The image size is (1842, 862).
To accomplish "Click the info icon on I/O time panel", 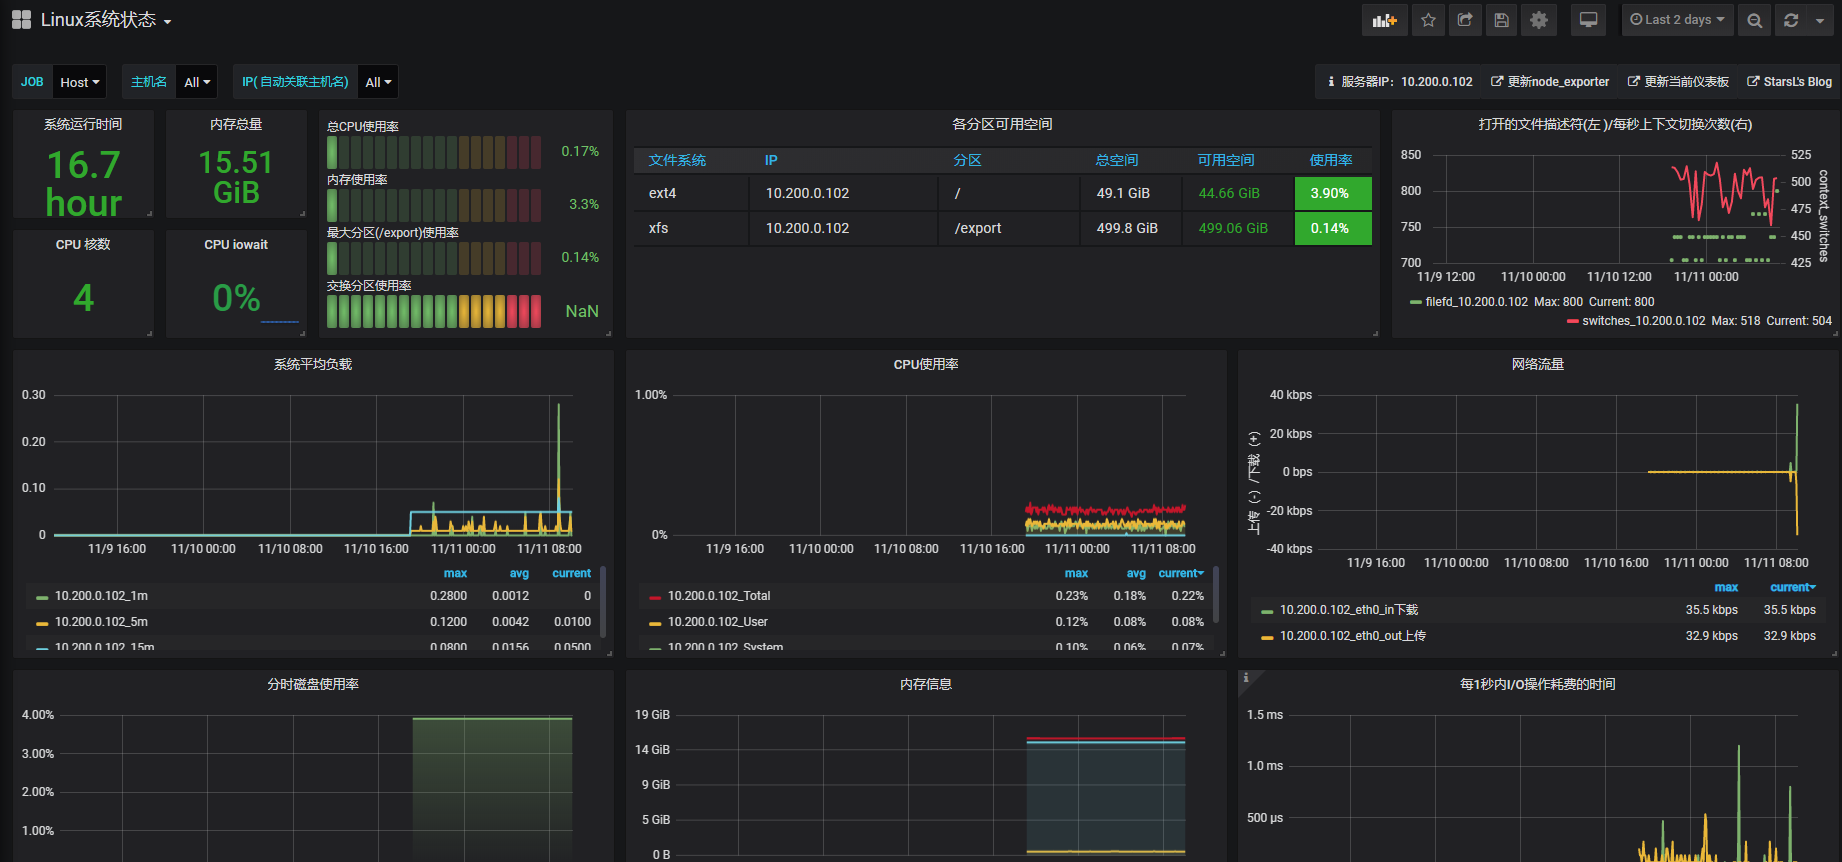I will 1245,678.
